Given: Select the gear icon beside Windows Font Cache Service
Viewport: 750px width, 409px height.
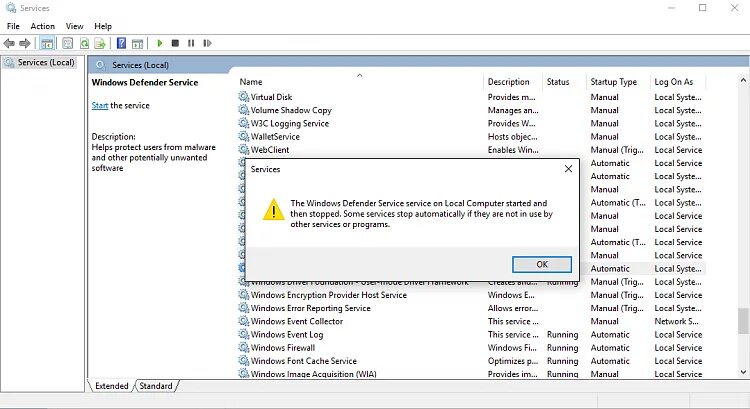Looking at the screenshot, I should (244, 361).
